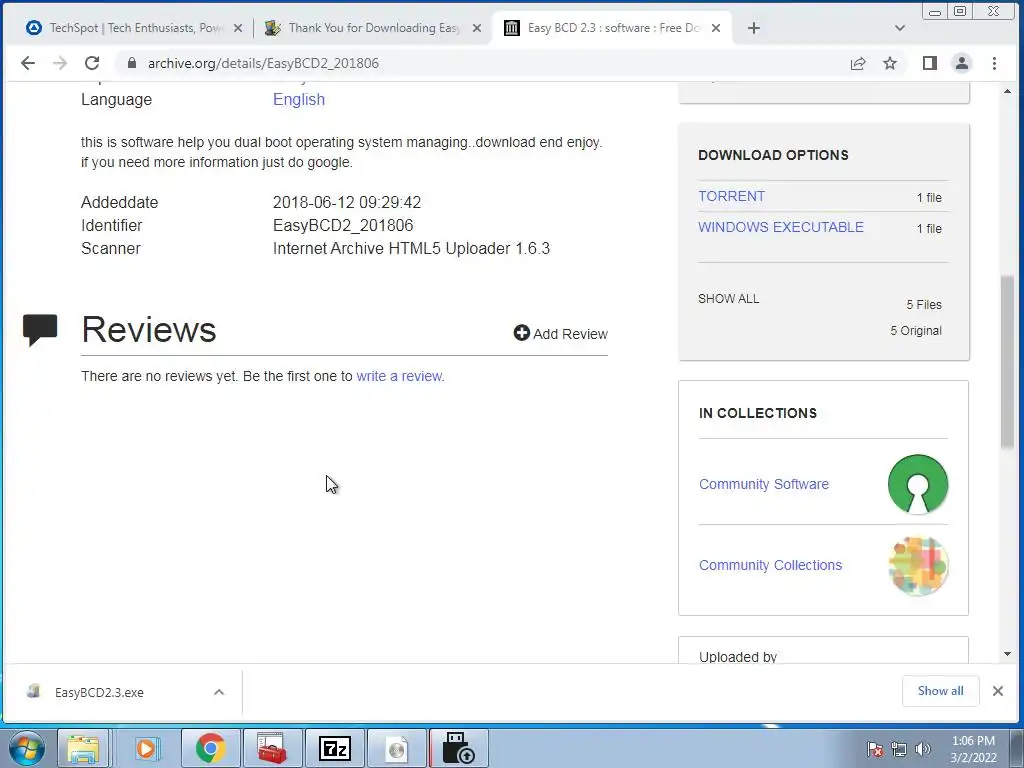
Task: Click the padlock site info icon
Action: [x=132, y=63]
